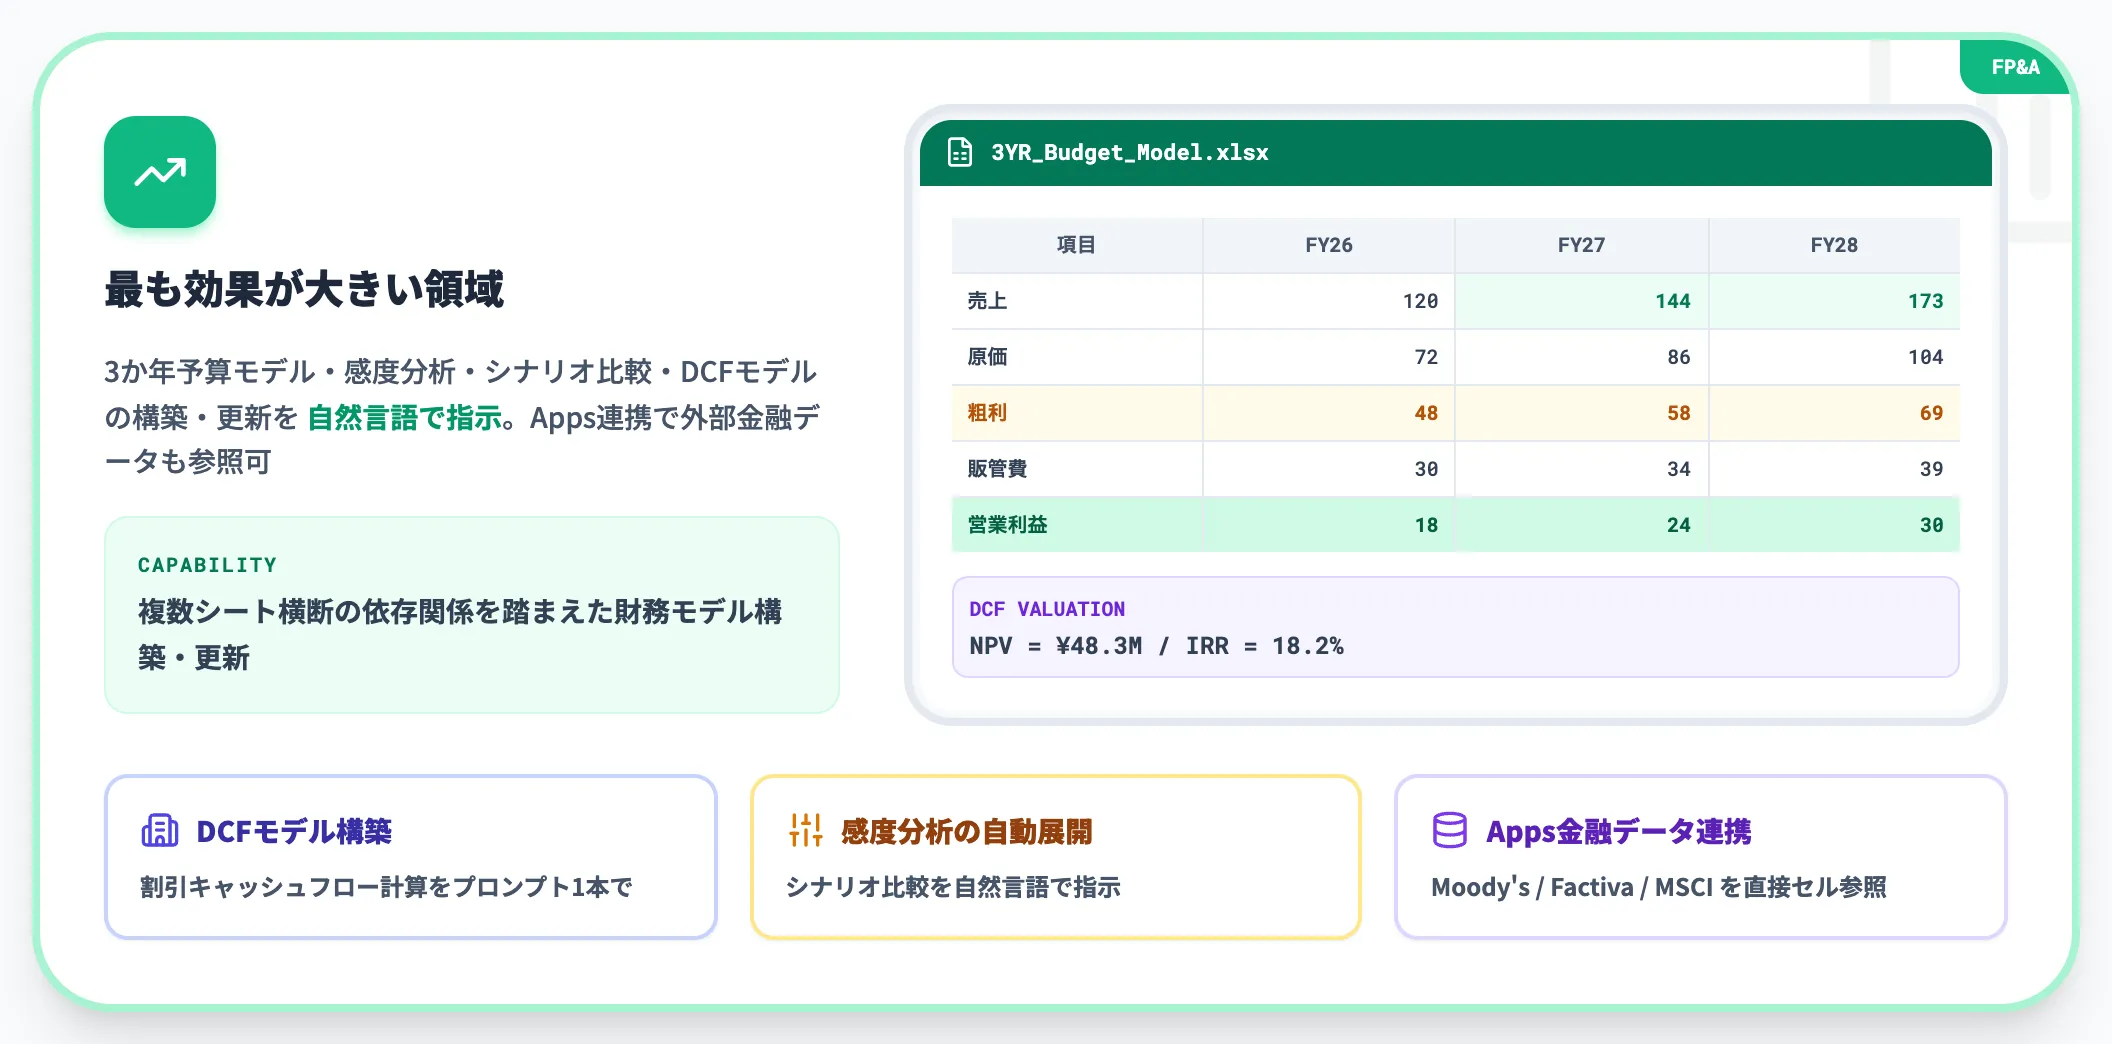Click the sliders icon next to 感度分析の自動展開

click(805, 830)
